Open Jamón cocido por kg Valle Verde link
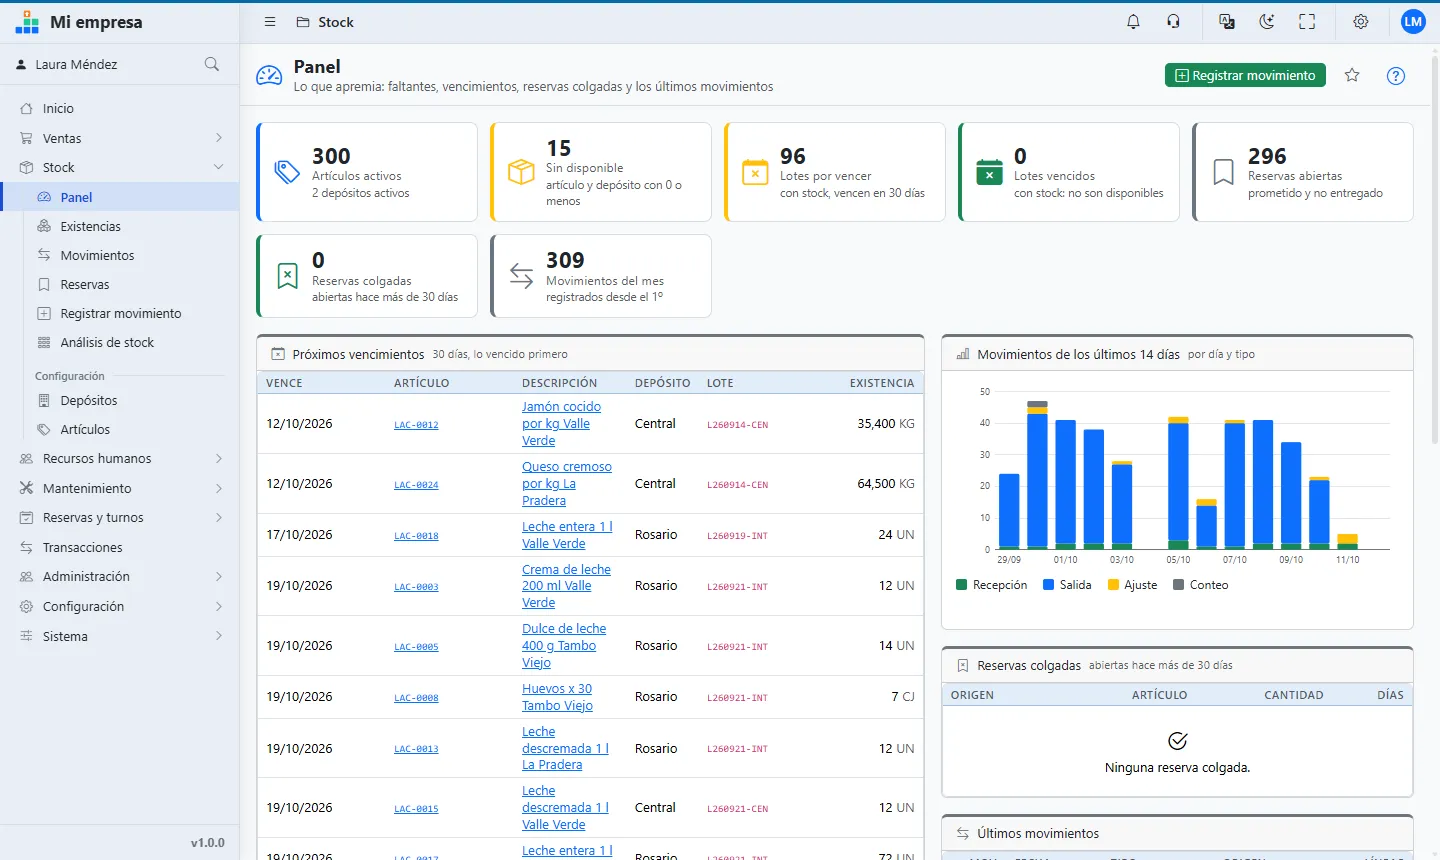Screen dimensions: 1440x860 point(562,424)
